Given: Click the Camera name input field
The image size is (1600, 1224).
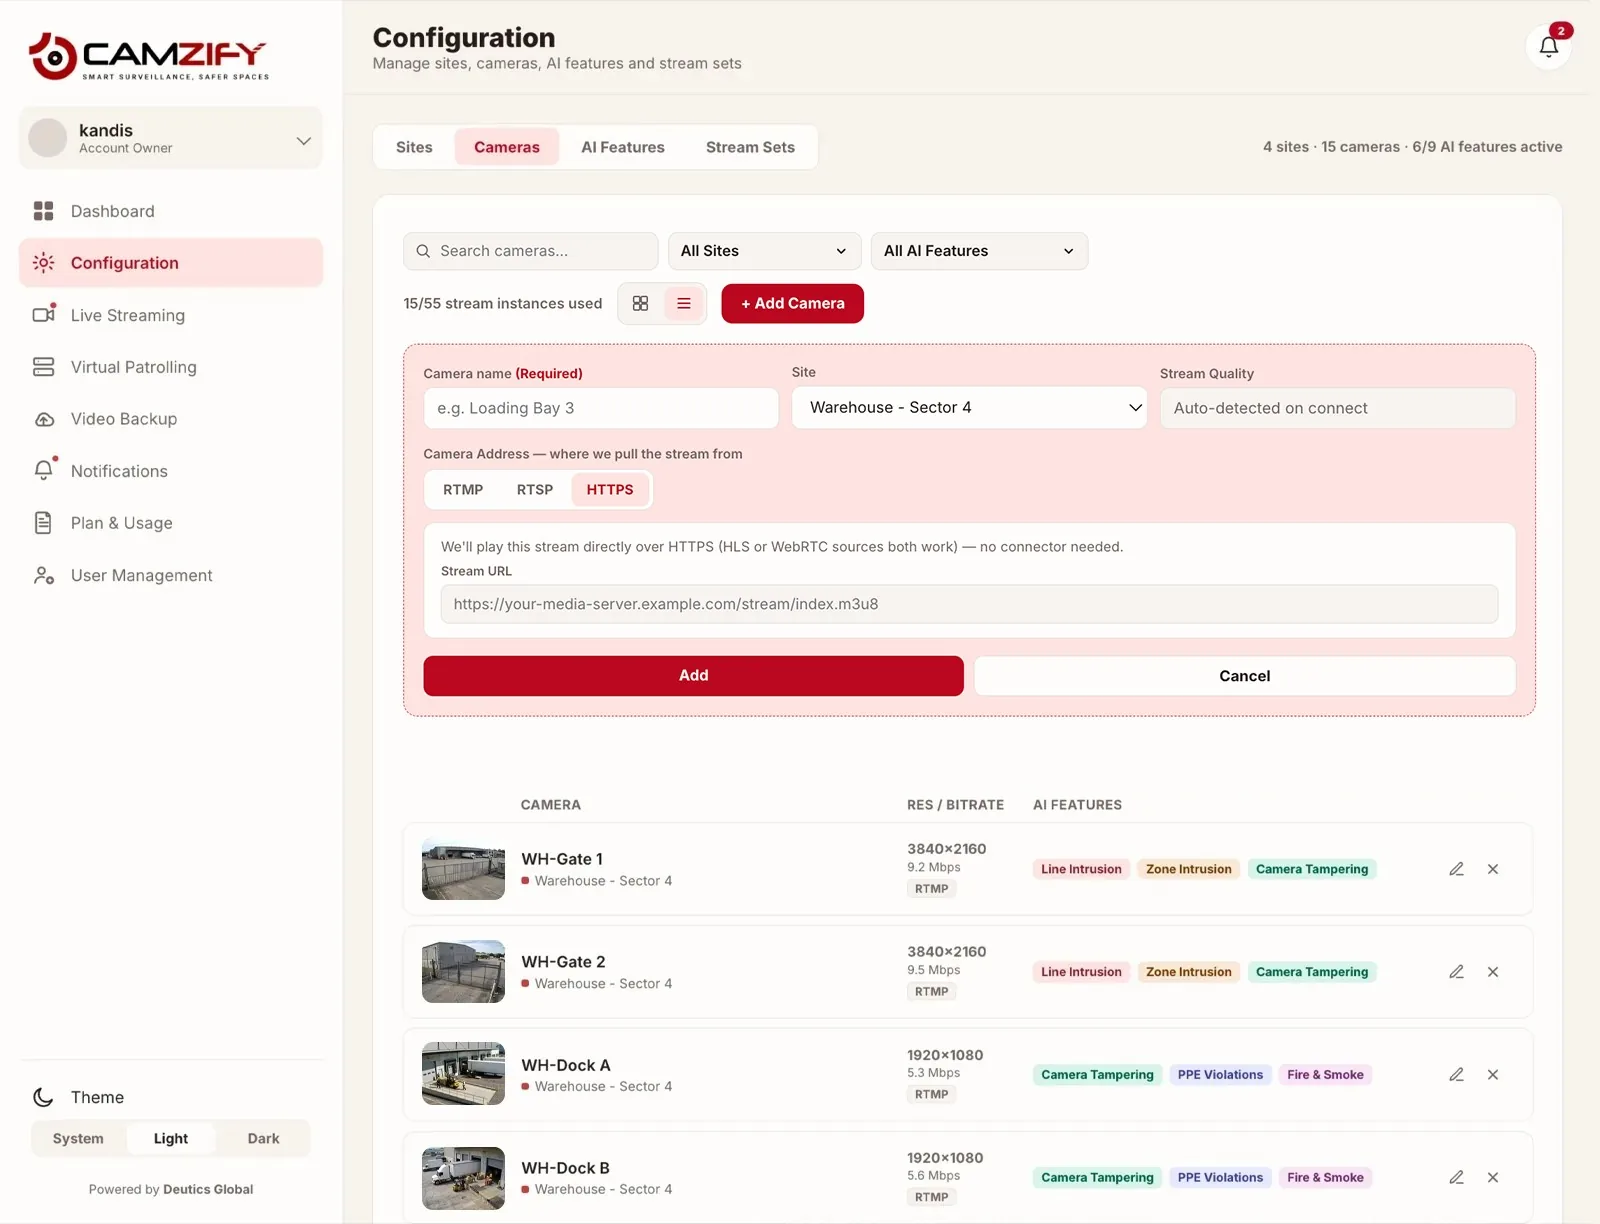Looking at the screenshot, I should pos(601,408).
